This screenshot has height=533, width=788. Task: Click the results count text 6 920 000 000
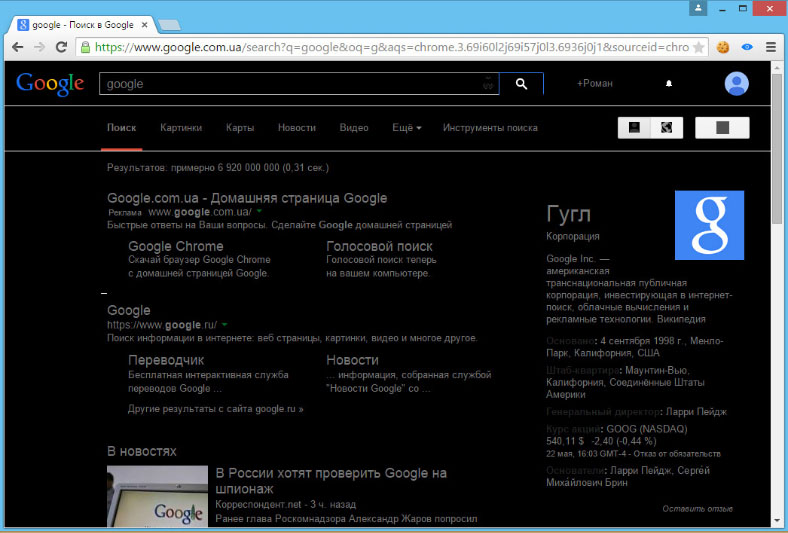tap(248, 167)
